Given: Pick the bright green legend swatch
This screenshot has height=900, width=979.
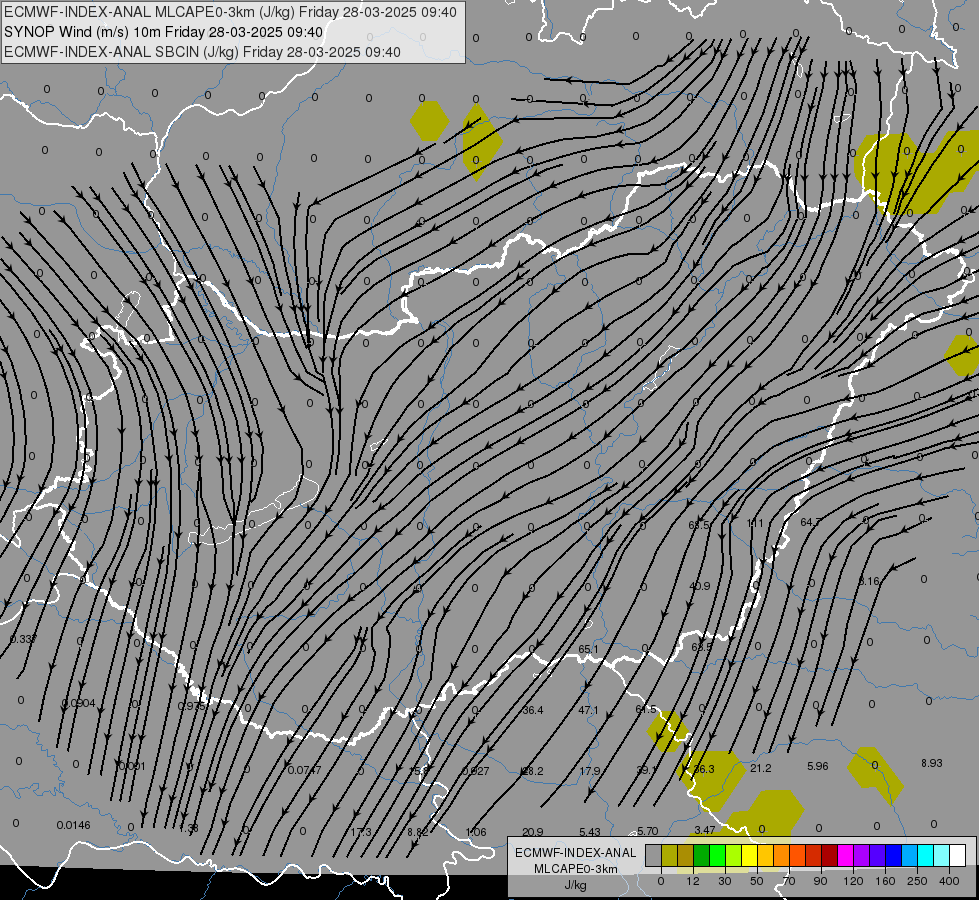Looking at the screenshot, I should point(718,855).
